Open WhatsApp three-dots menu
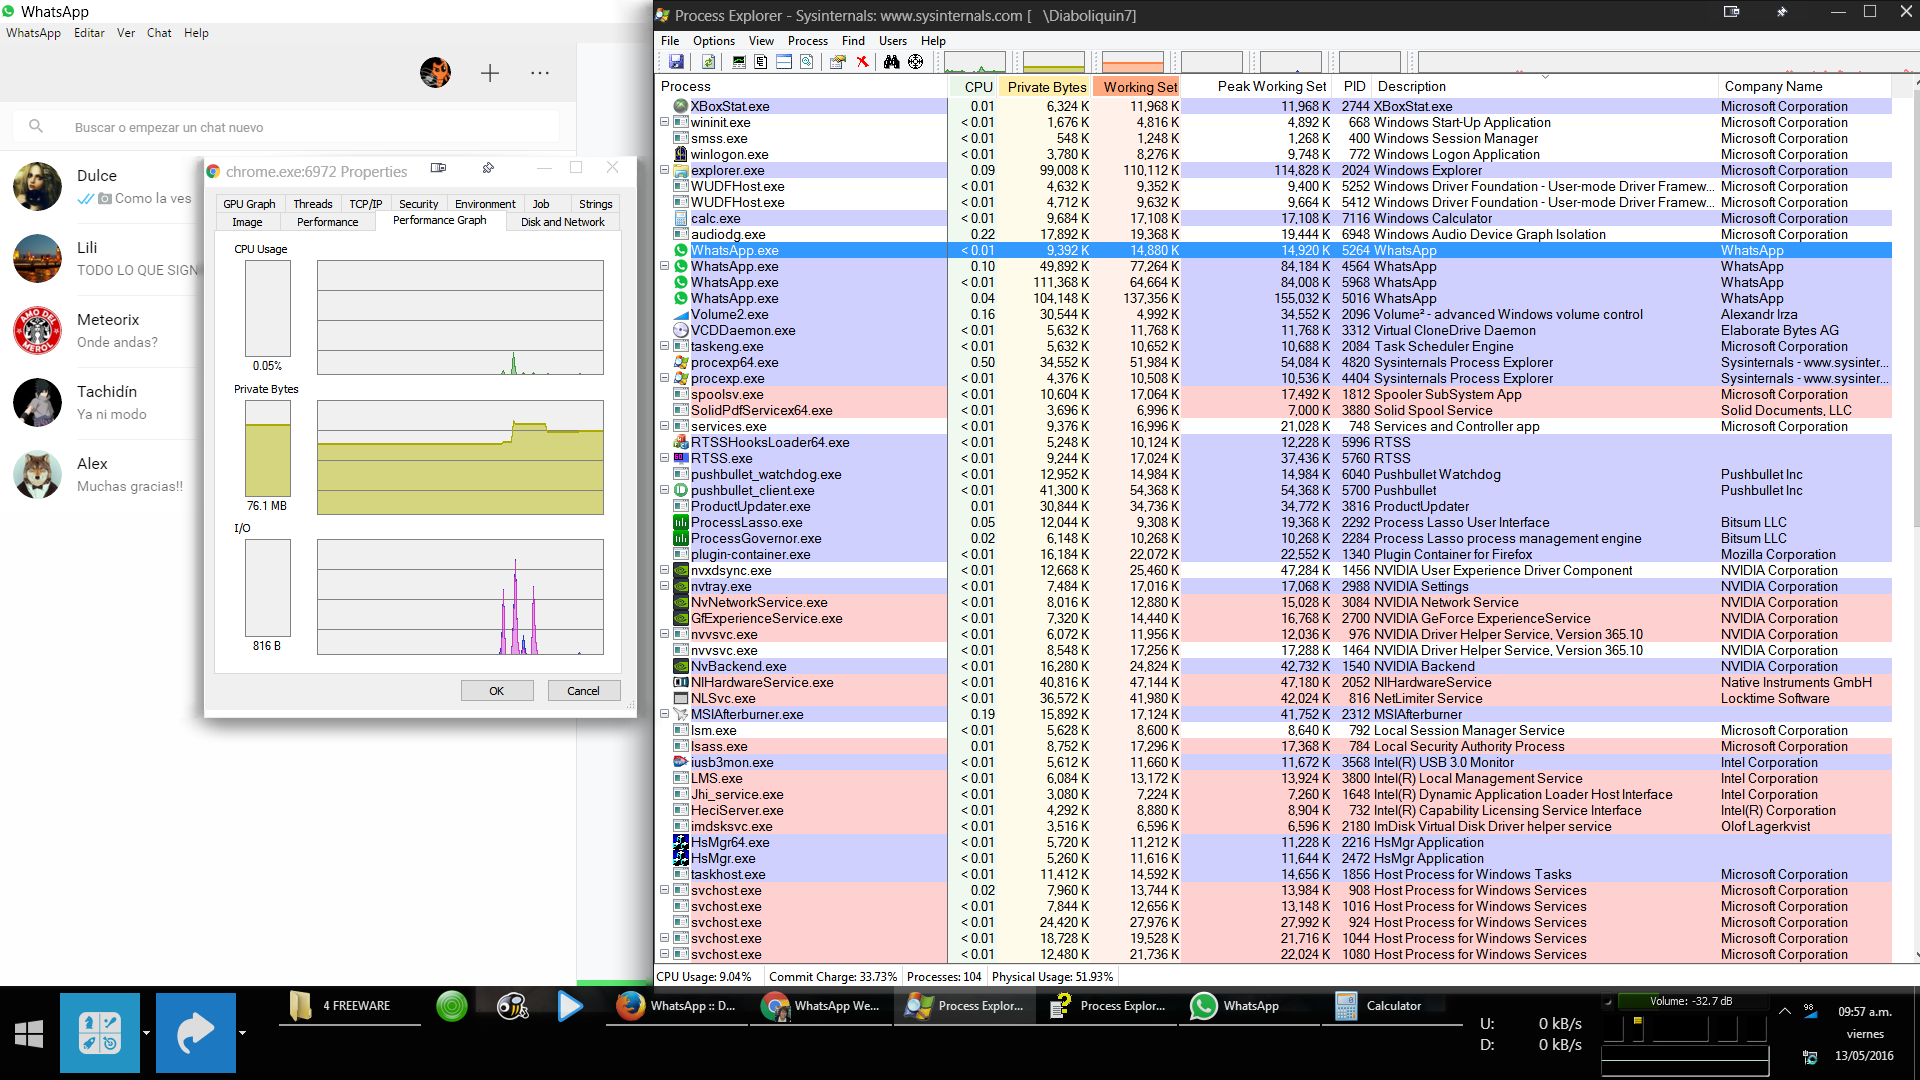Image resolution: width=1920 pixels, height=1080 pixels. point(540,73)
